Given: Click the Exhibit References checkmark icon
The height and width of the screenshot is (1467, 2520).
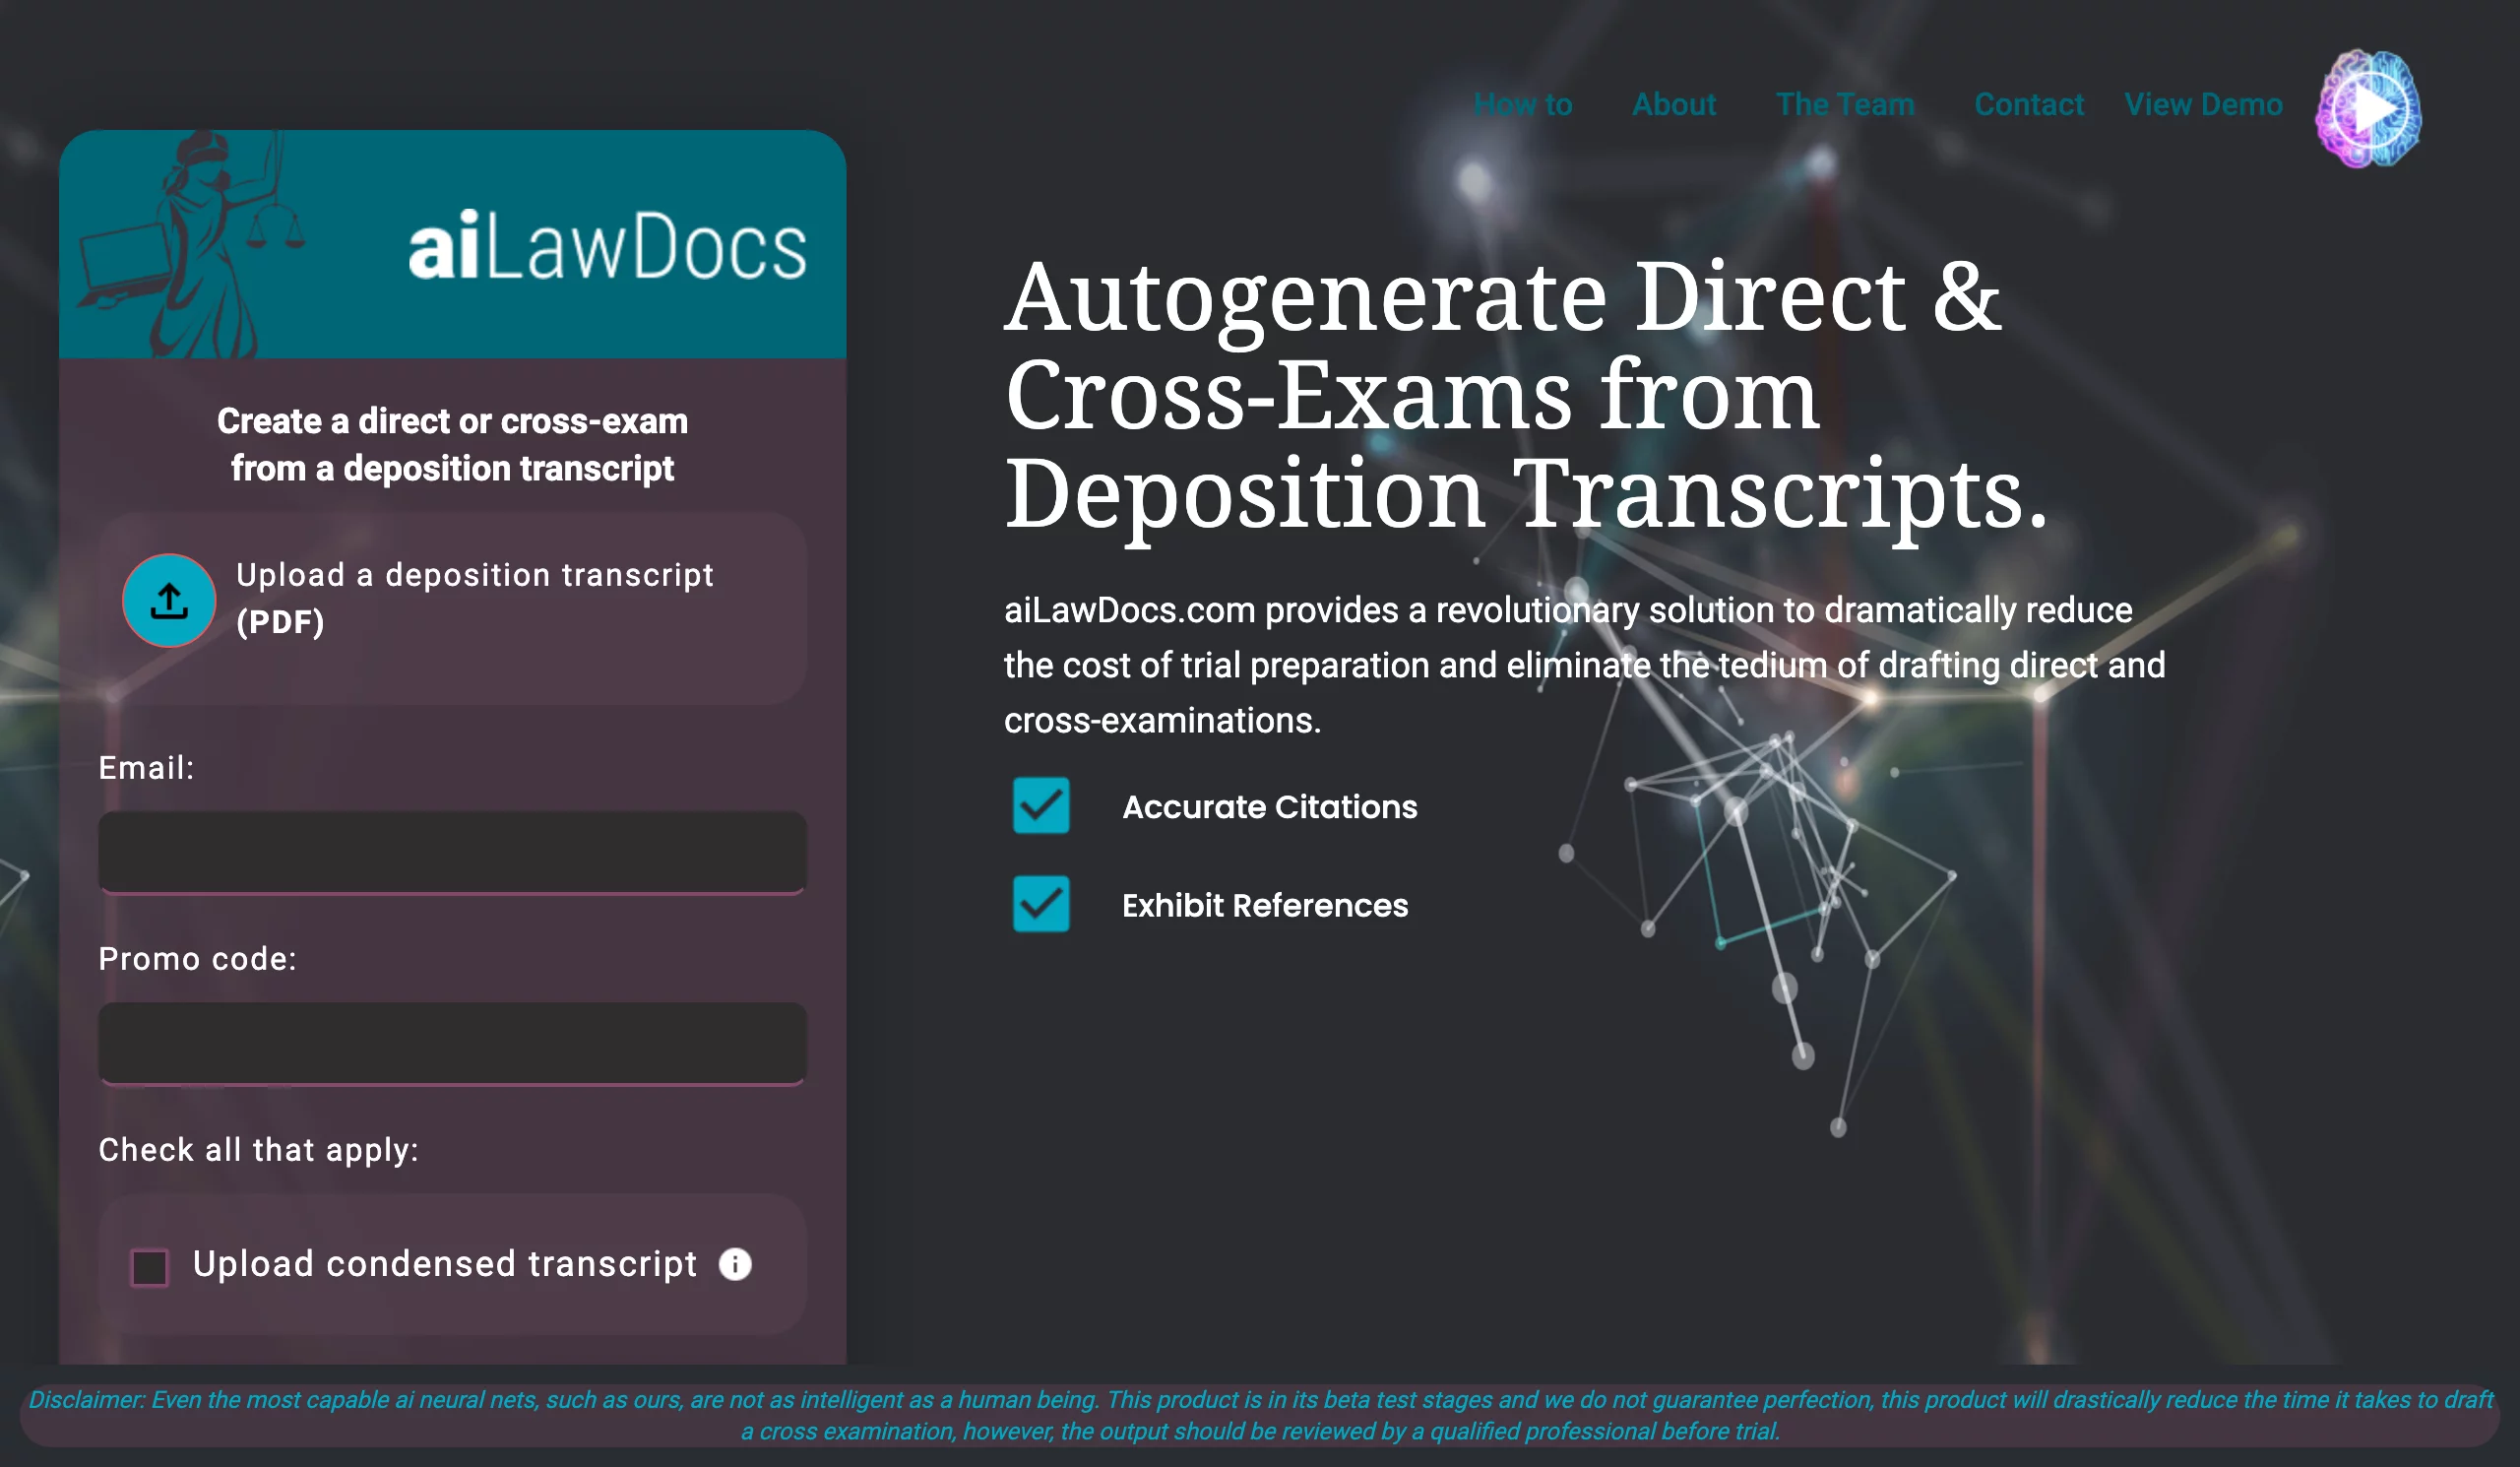Looking at the screenshot, I should 1040,905.
